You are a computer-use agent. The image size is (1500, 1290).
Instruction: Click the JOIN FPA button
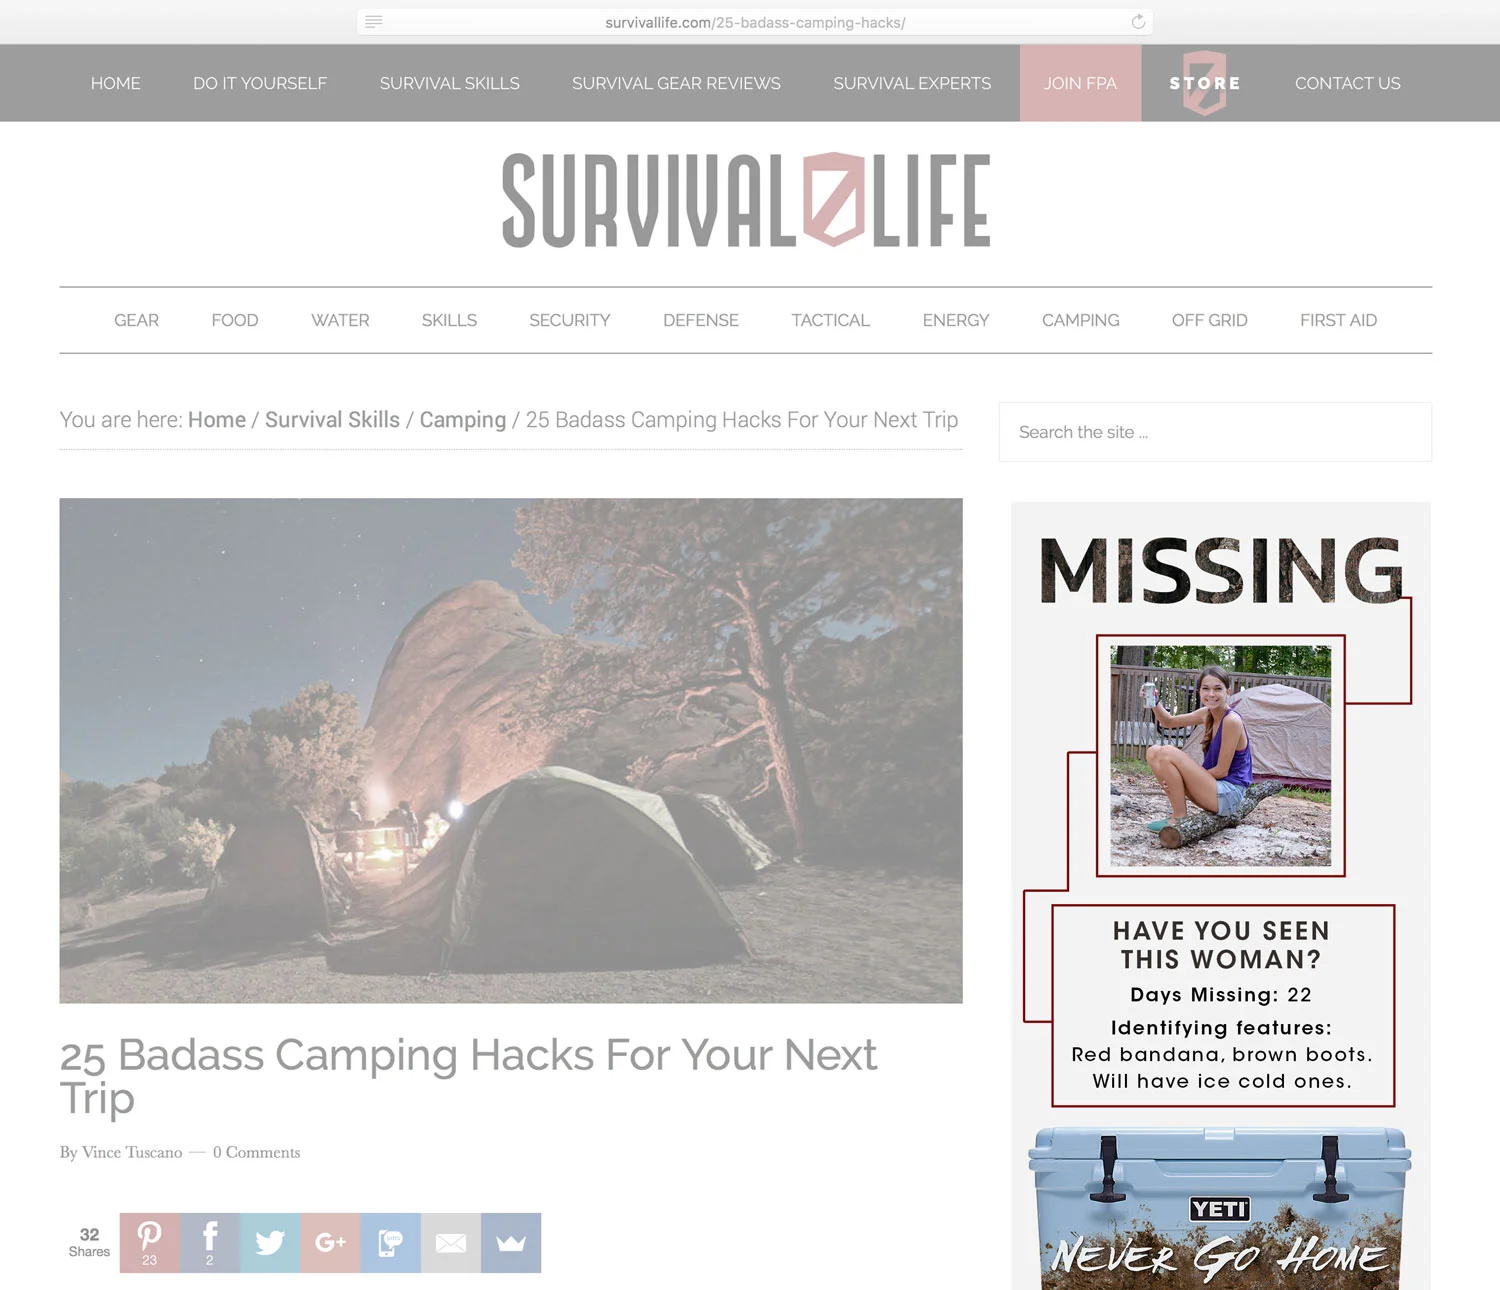point(1080,83)
